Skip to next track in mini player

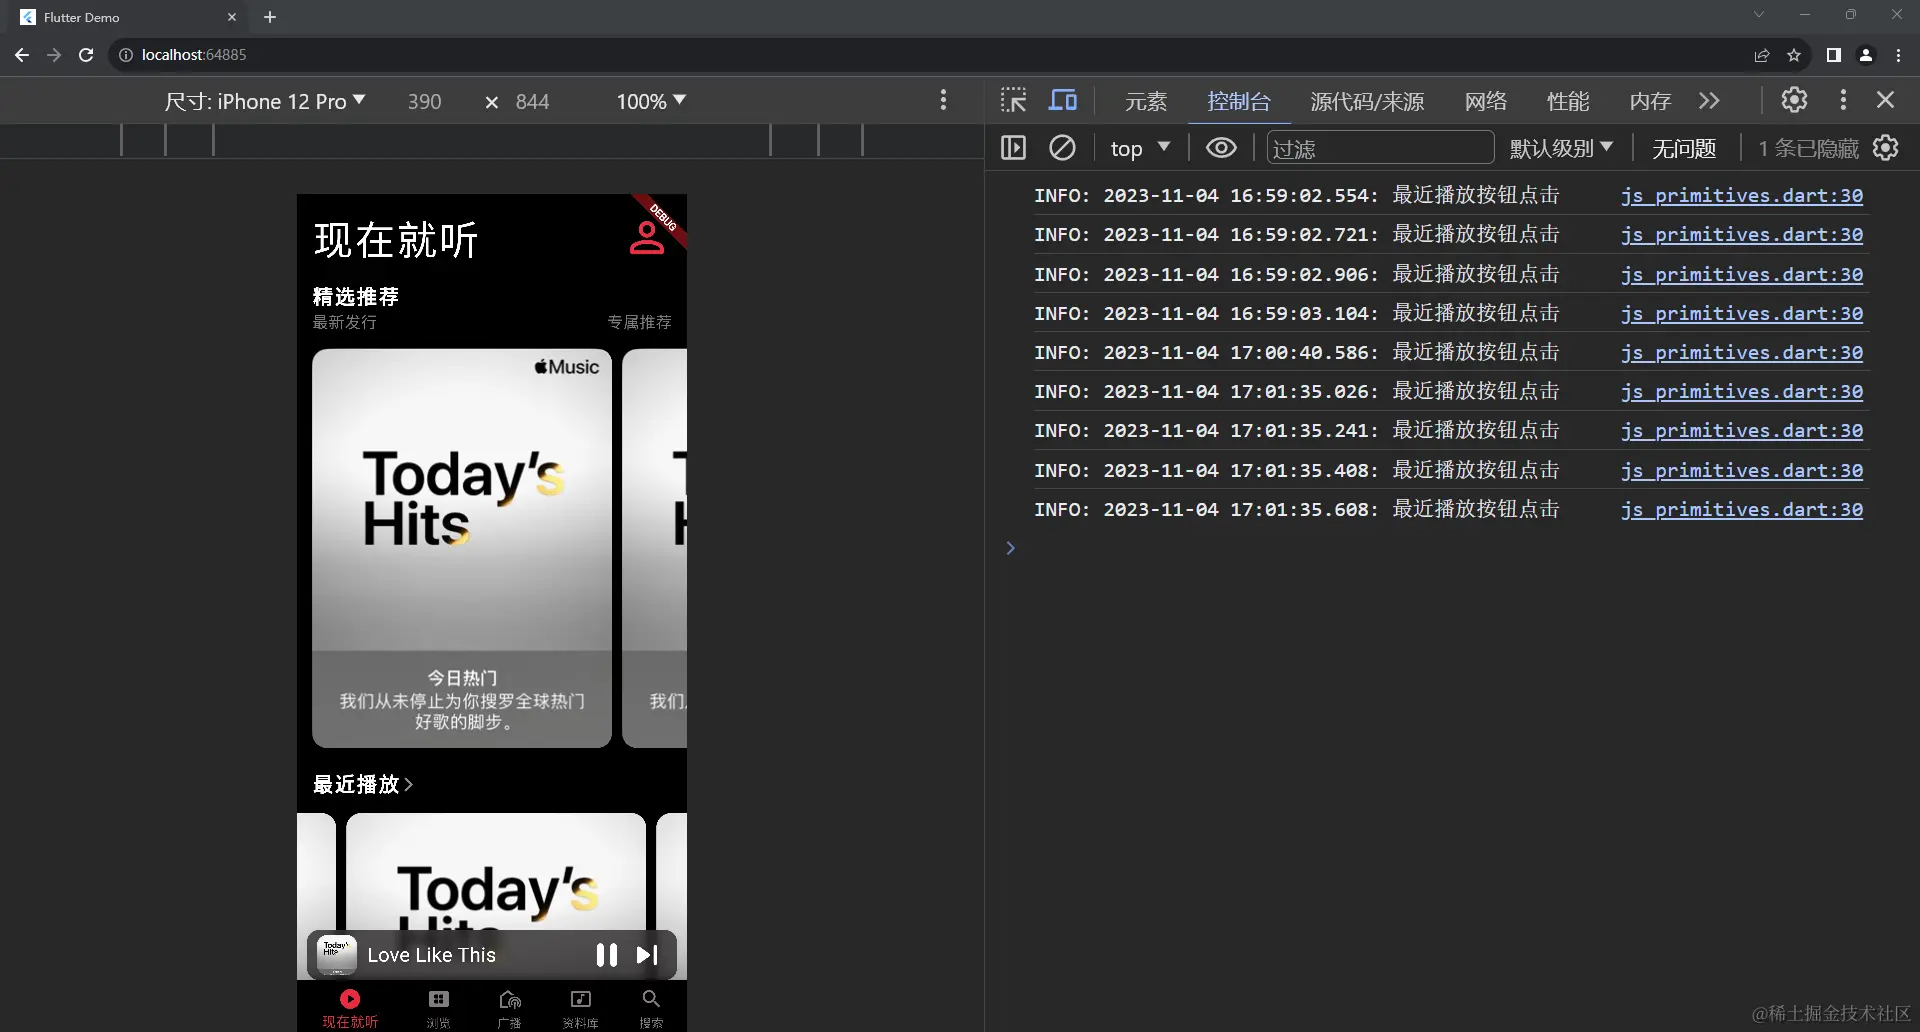tap(647, 955)
